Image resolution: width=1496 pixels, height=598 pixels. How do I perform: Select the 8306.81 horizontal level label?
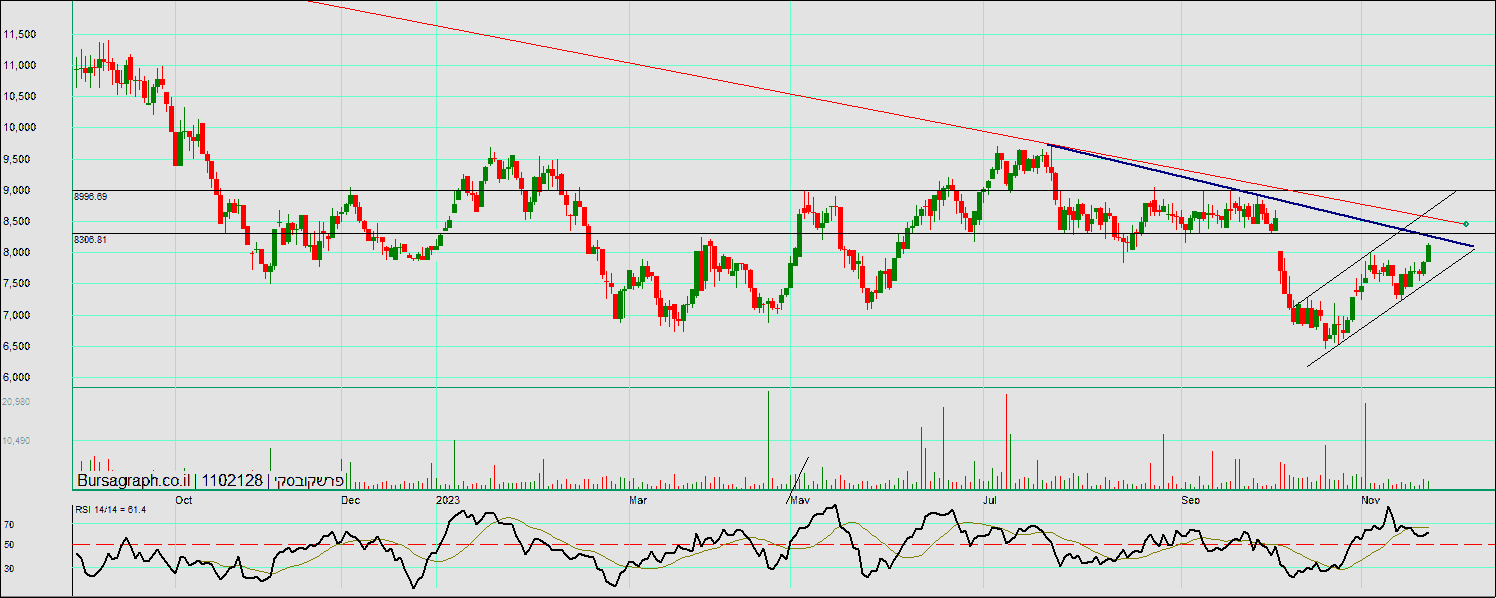click(91, 240)
